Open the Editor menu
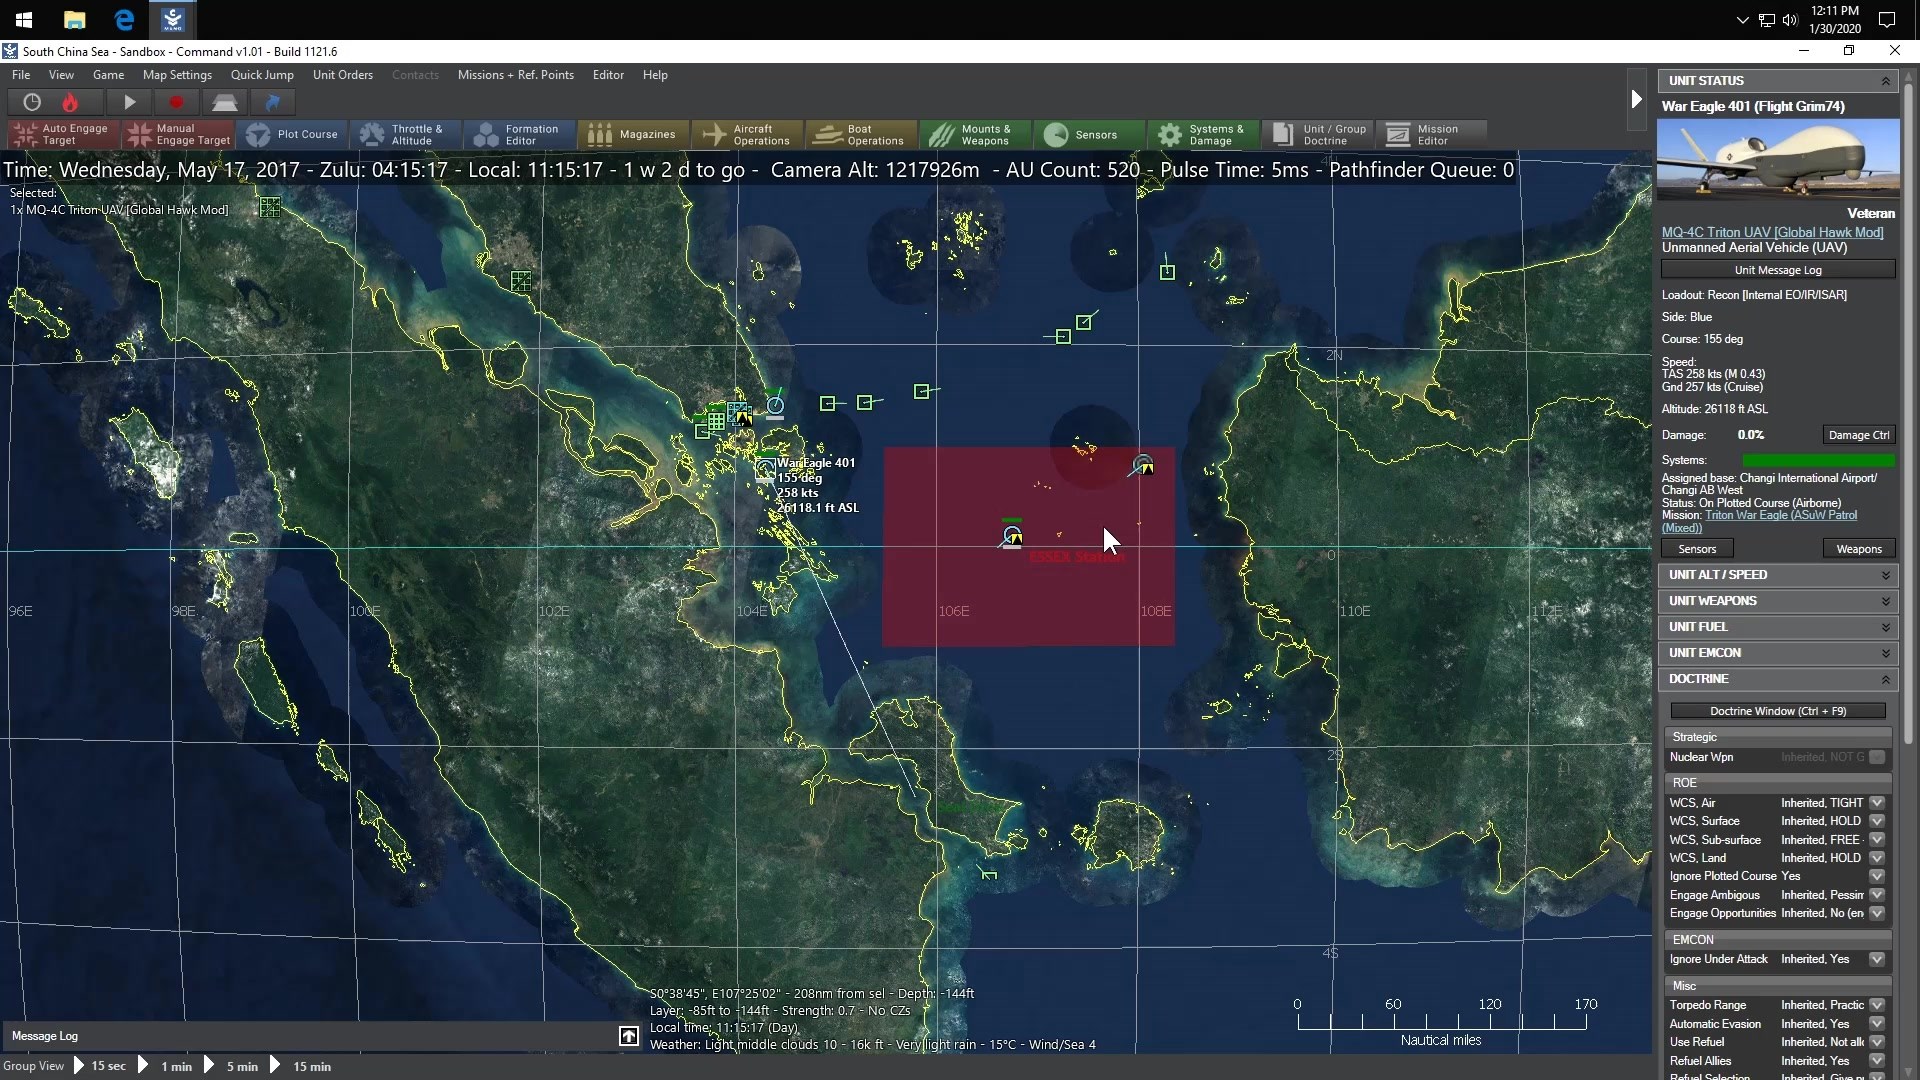1920x1080 pixels. coord(608,75)
